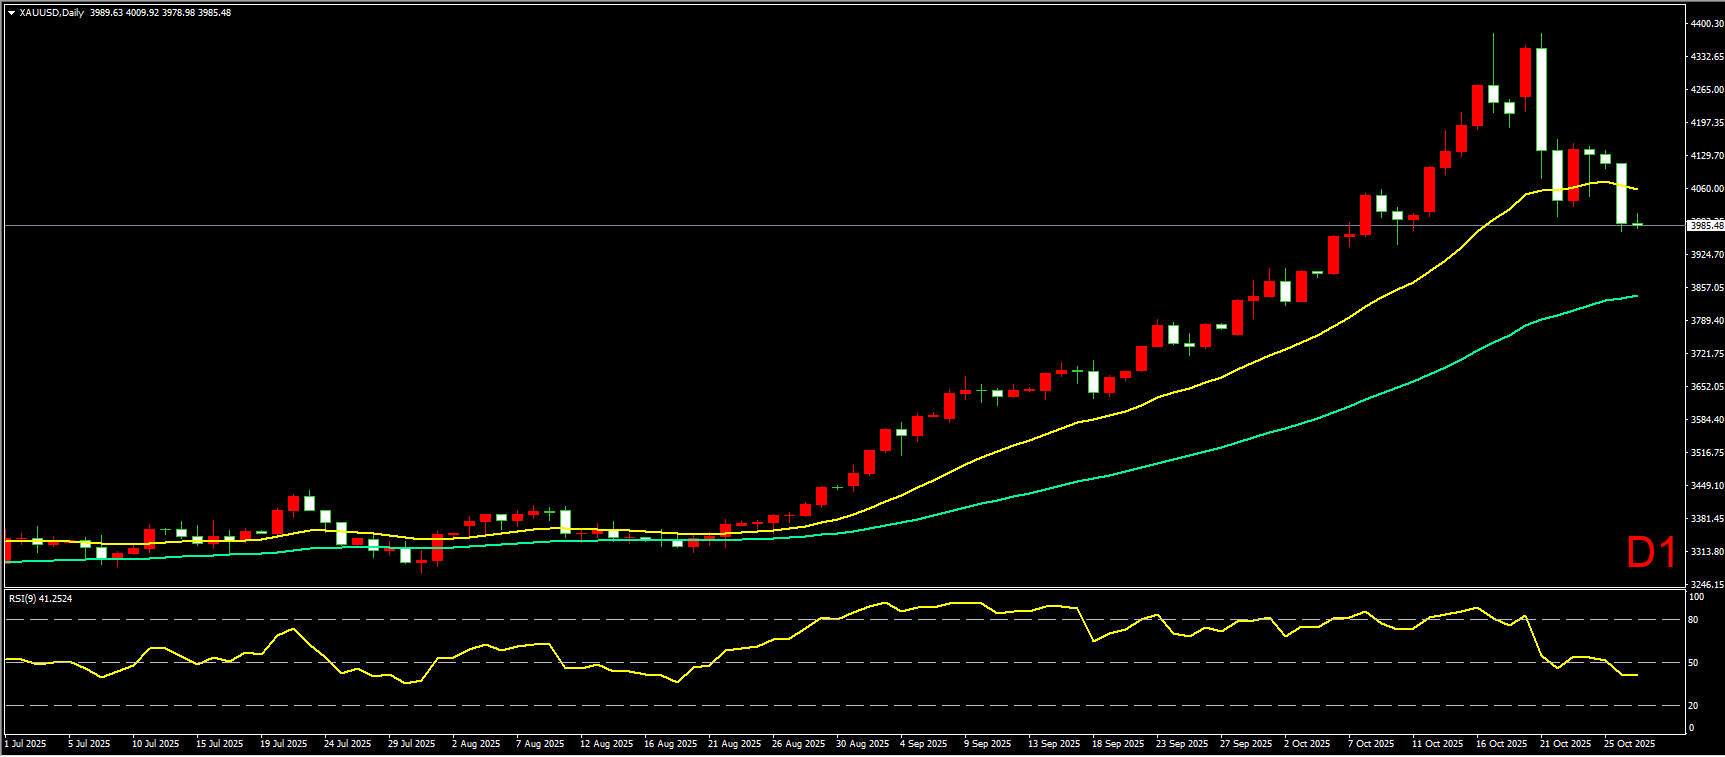This screenshot has width=1725, height=757.
Task: Click the 3246.15 price scale label
Action: pos(1706,584)
